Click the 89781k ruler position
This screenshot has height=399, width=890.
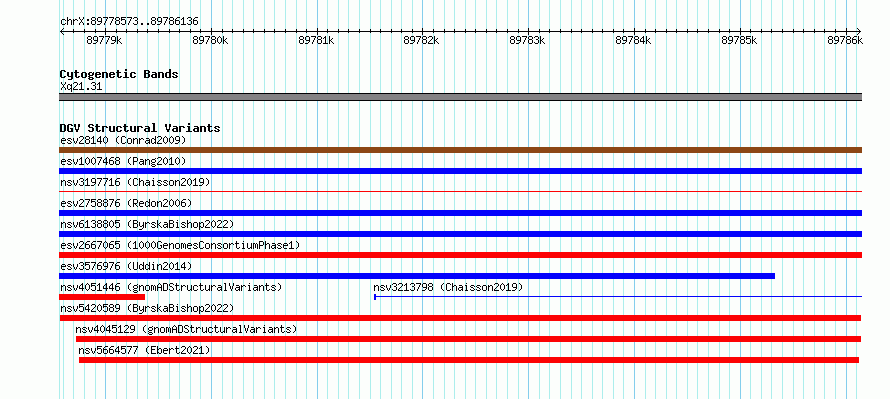(x=316, y=40)
